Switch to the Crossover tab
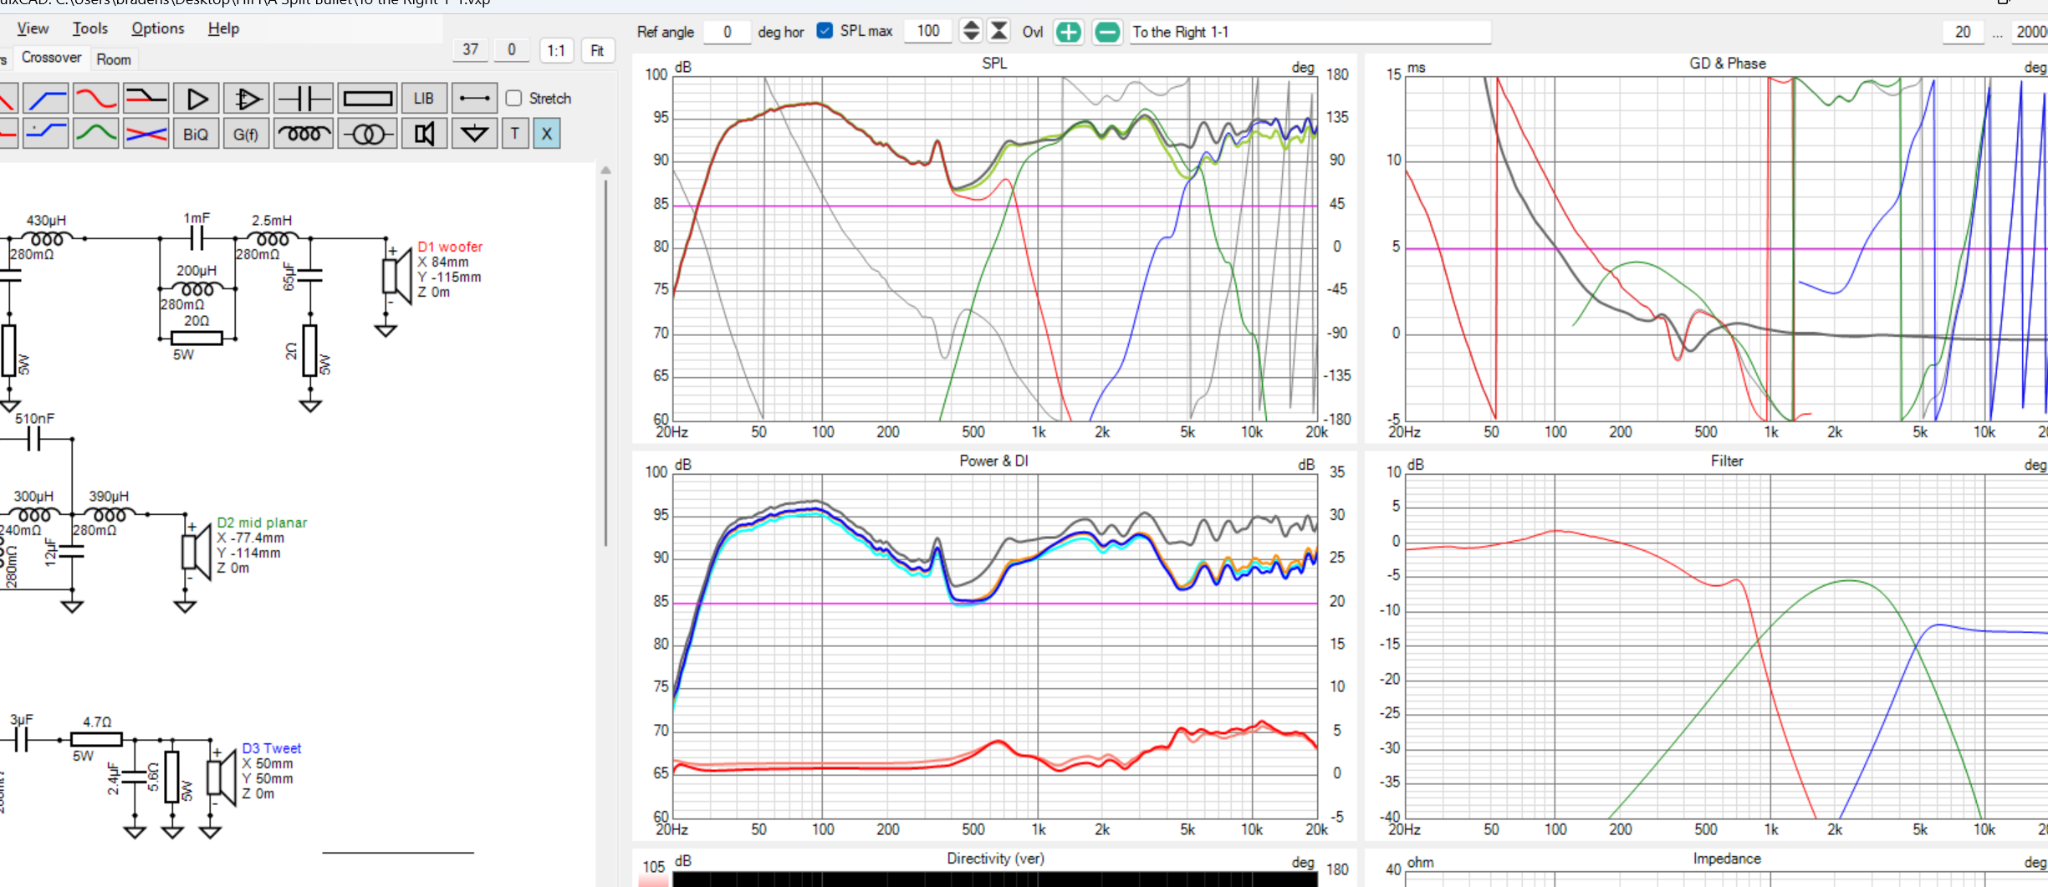 (x=52, y=58)
